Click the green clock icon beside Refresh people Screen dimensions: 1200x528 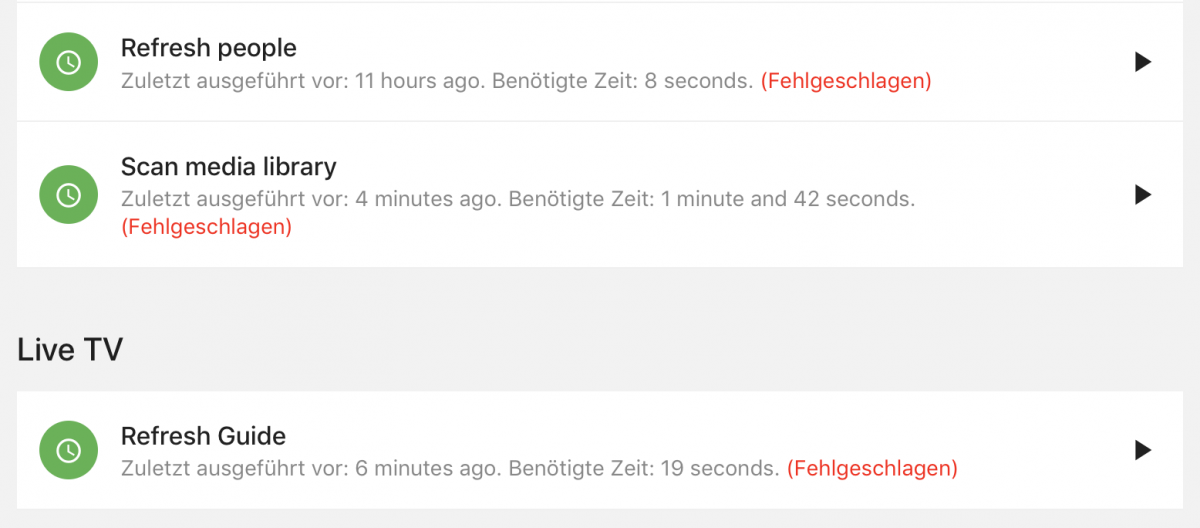pos(68,62)
